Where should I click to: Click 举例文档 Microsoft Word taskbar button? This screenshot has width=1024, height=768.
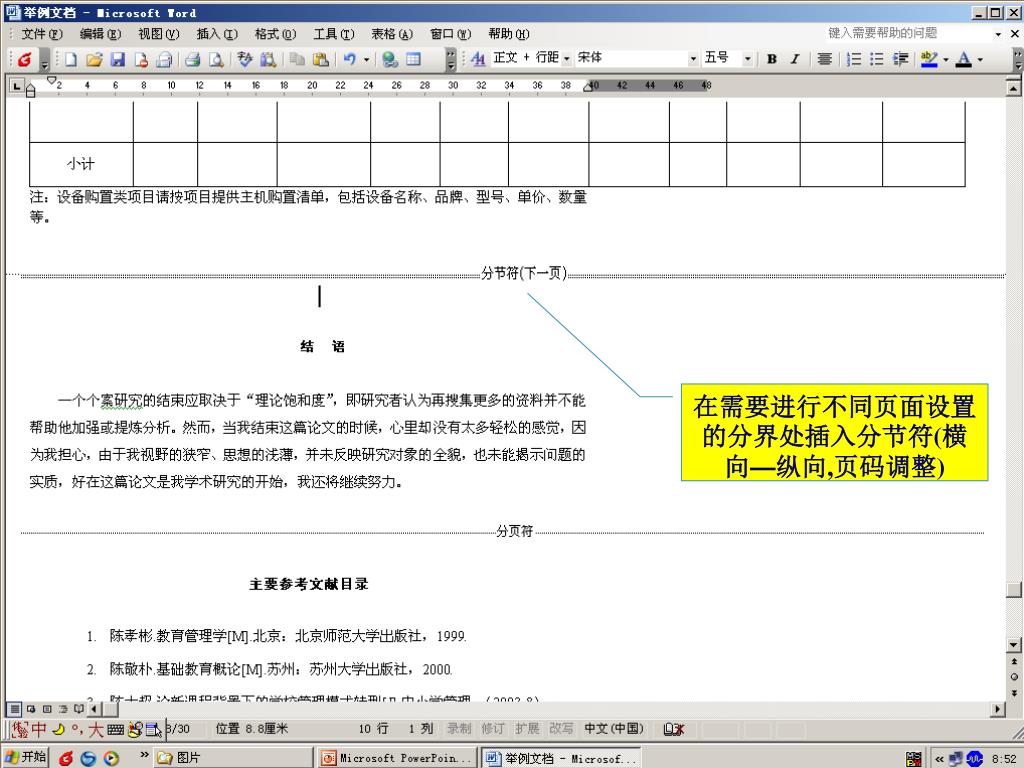(x=562, y=758)
